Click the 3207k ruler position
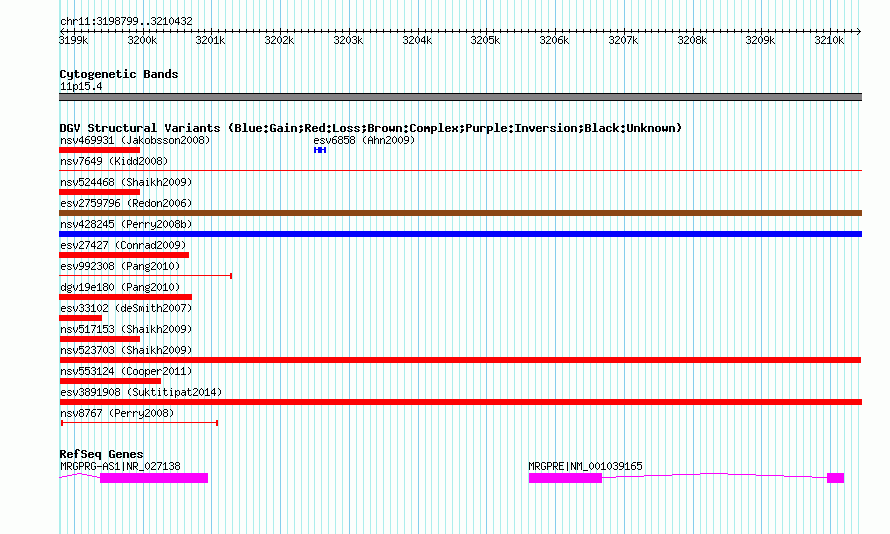 (623, 40)
